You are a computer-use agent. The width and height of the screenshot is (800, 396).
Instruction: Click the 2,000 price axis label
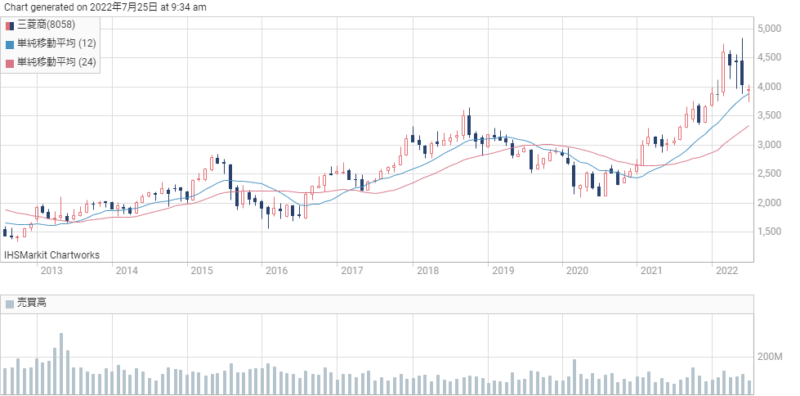coord(770,203)
